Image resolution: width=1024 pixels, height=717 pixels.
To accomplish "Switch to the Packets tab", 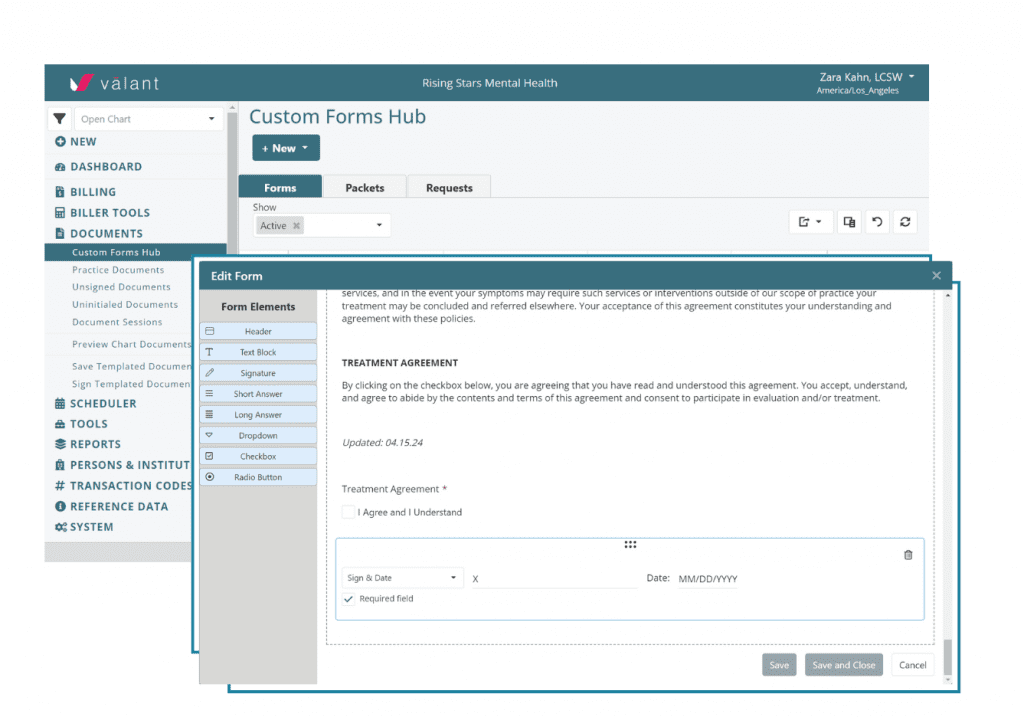I will point(364,186).
